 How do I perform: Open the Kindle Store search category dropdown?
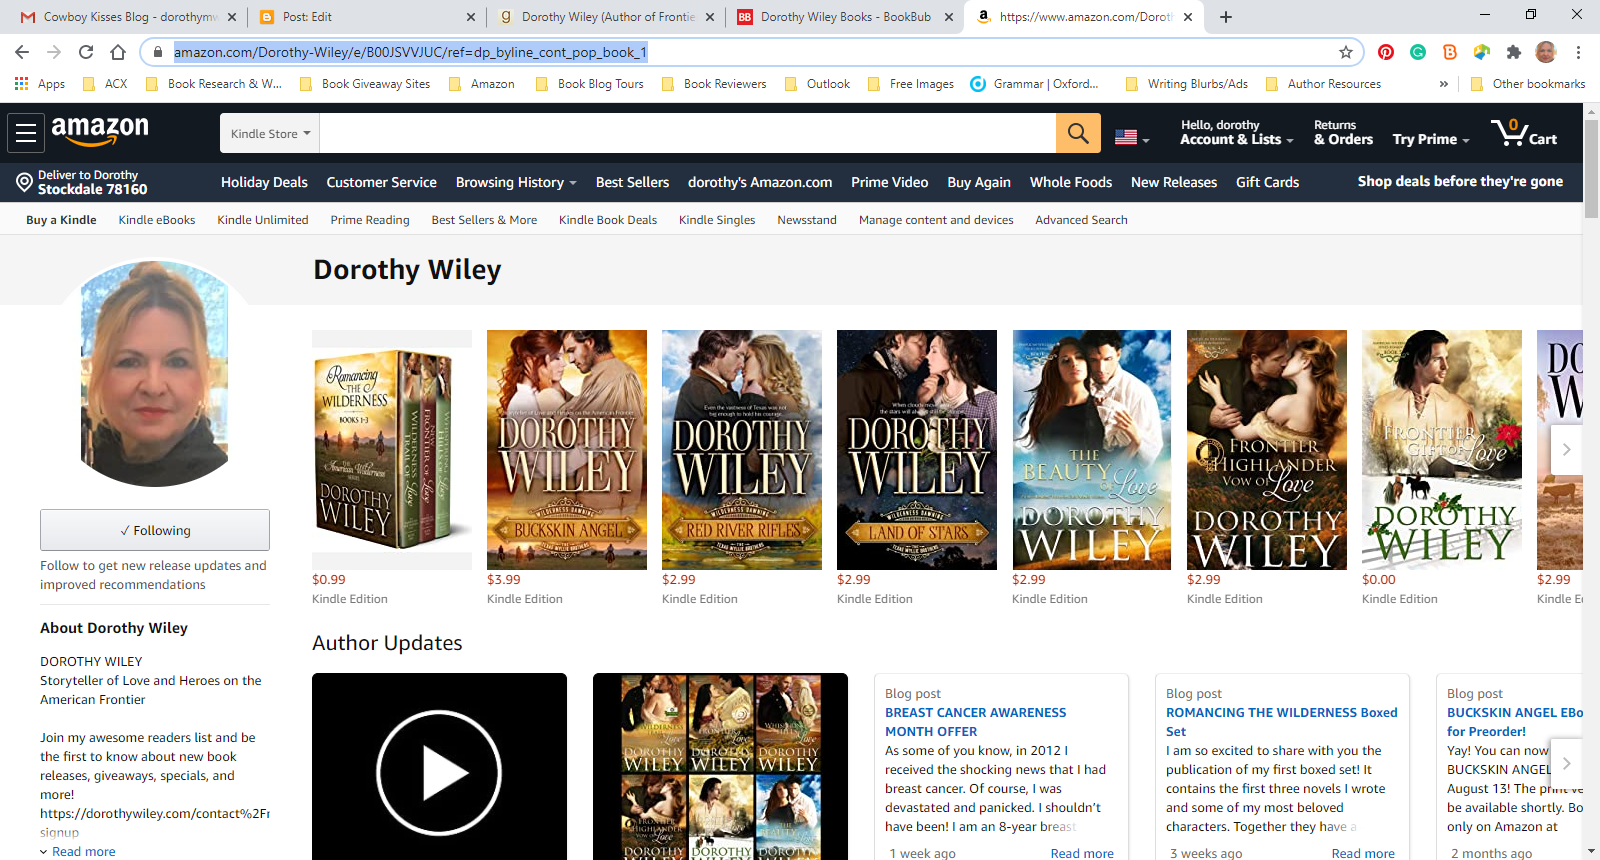click(x=270, y=133)
